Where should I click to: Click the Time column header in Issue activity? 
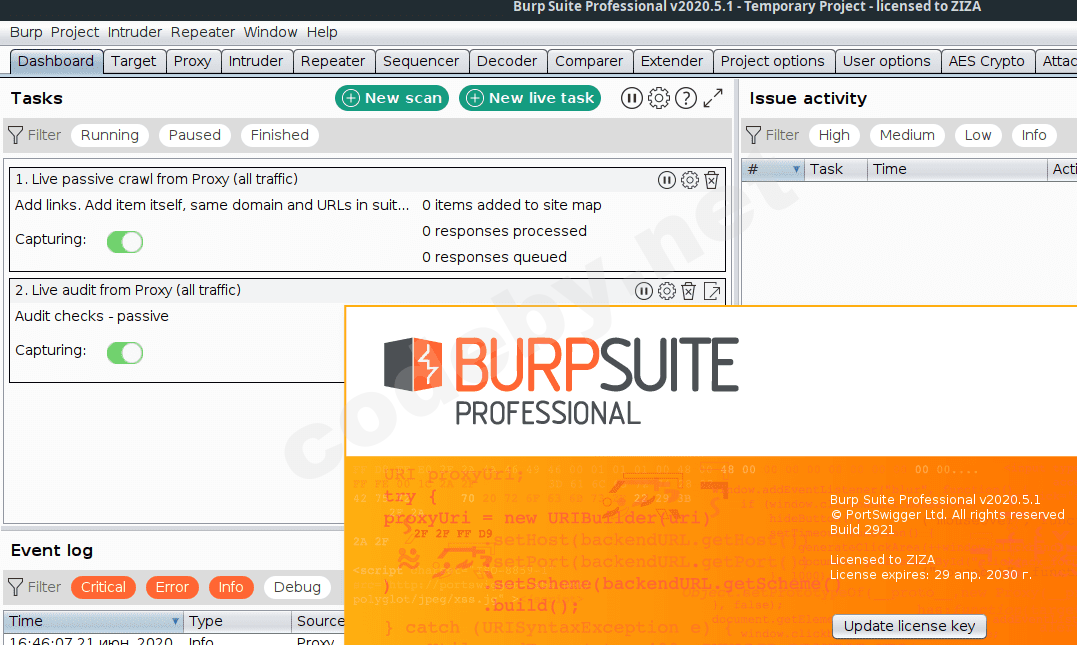click(x=957, y=170)
